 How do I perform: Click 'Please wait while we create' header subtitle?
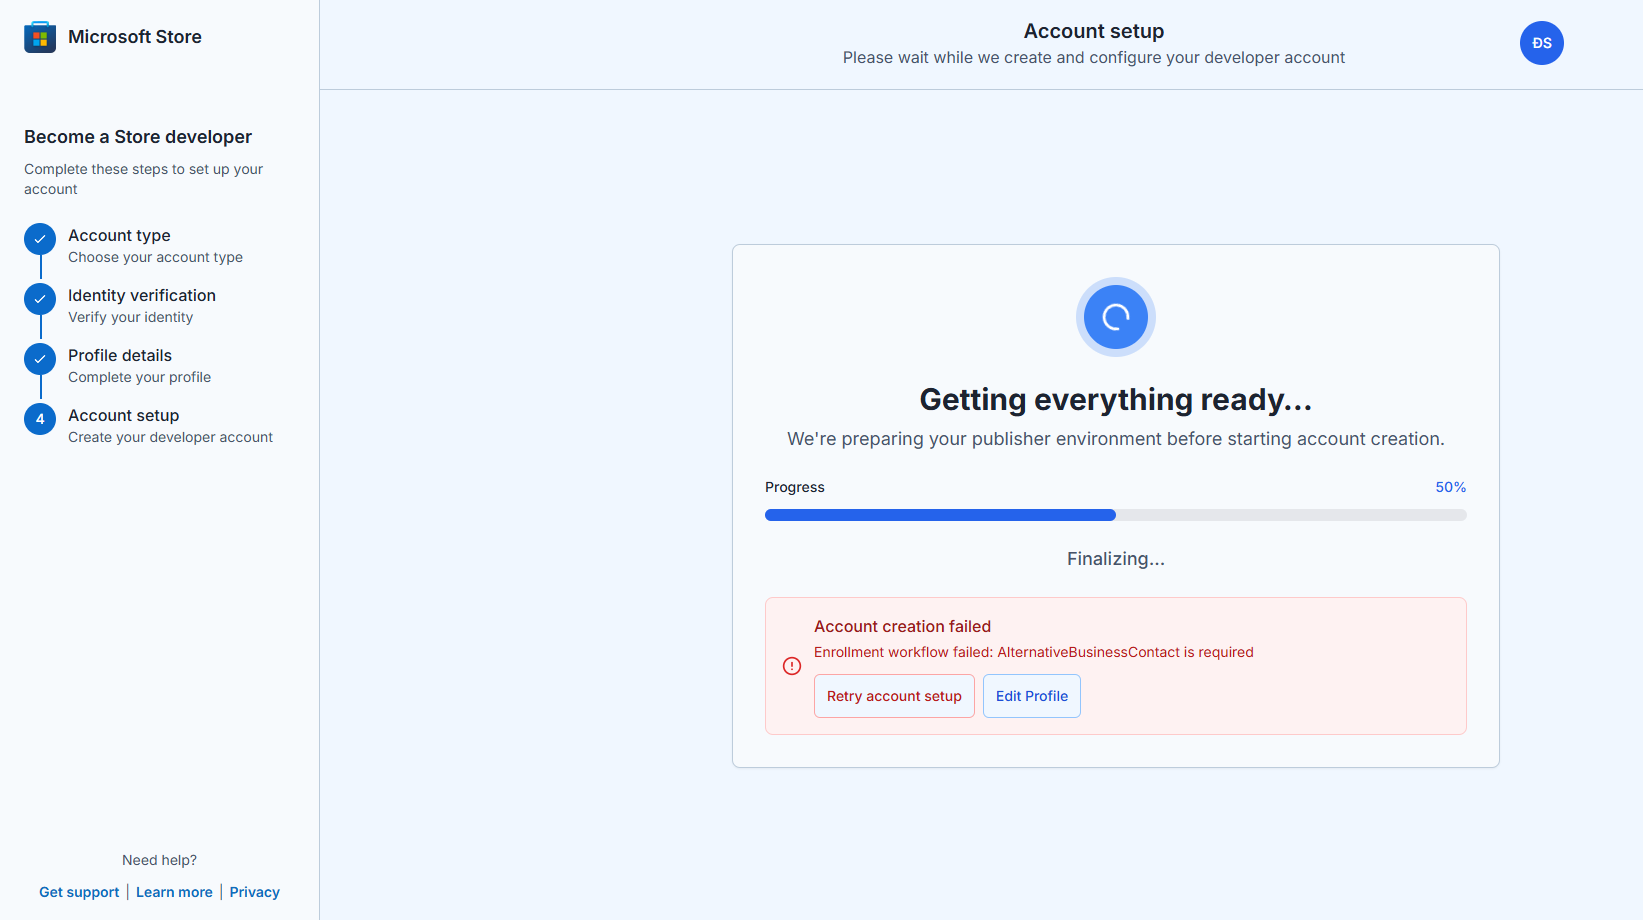[x=1093, y=58]
